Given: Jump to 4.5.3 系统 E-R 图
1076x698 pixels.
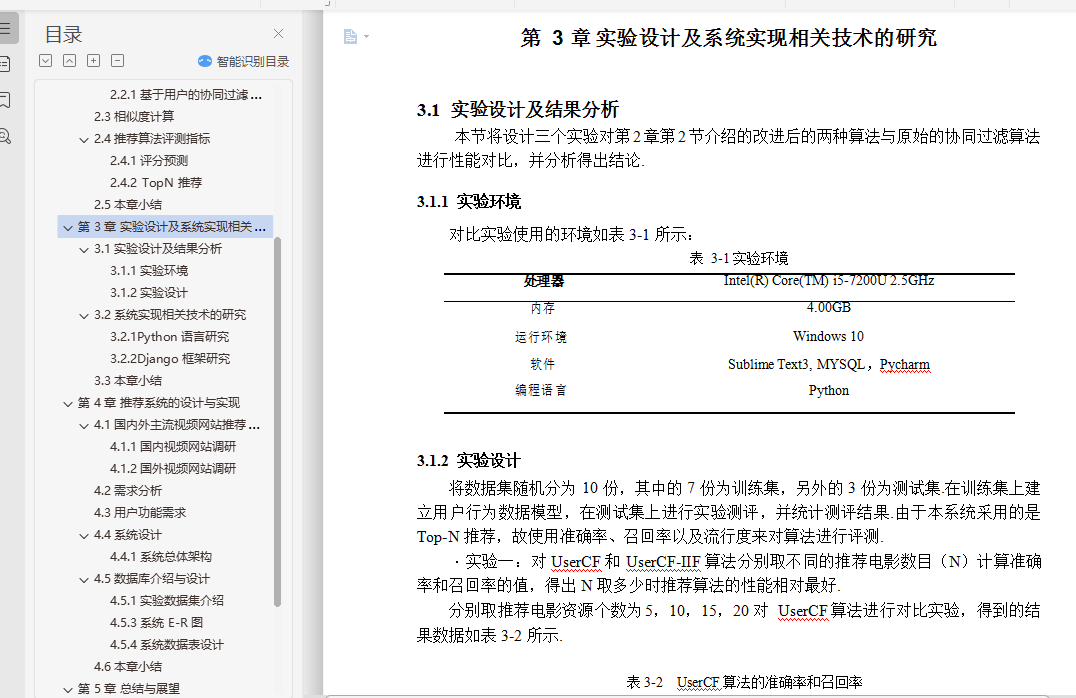Looking at the screenshot, I should point(156,623).
